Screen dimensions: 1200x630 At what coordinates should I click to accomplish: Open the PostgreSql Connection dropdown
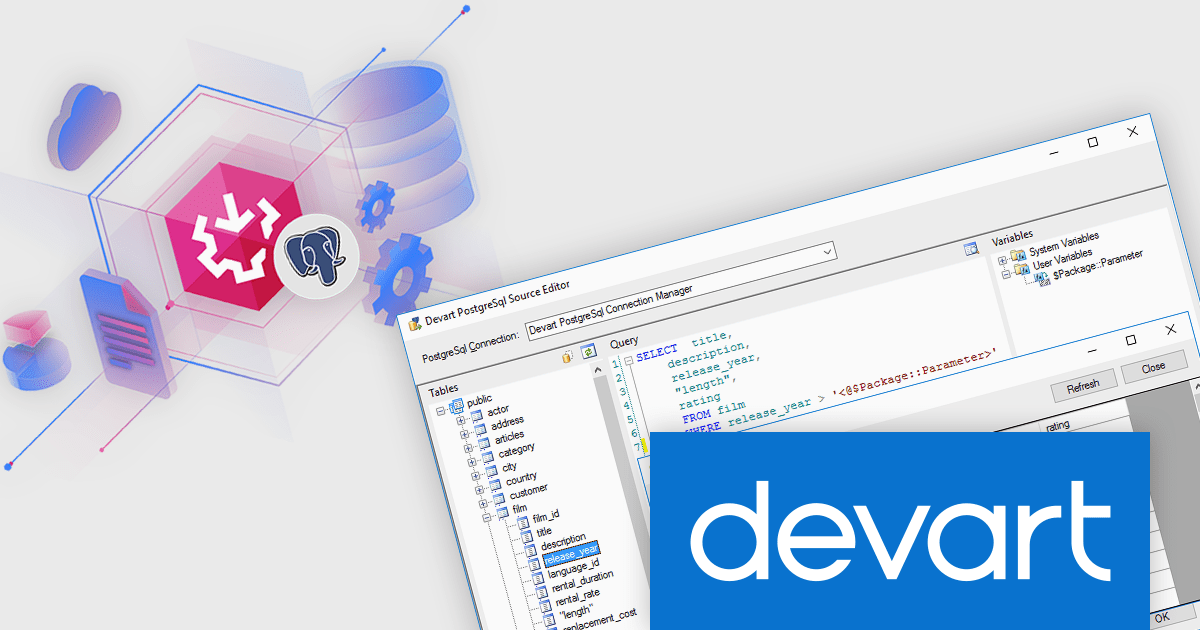click(827, 252)
